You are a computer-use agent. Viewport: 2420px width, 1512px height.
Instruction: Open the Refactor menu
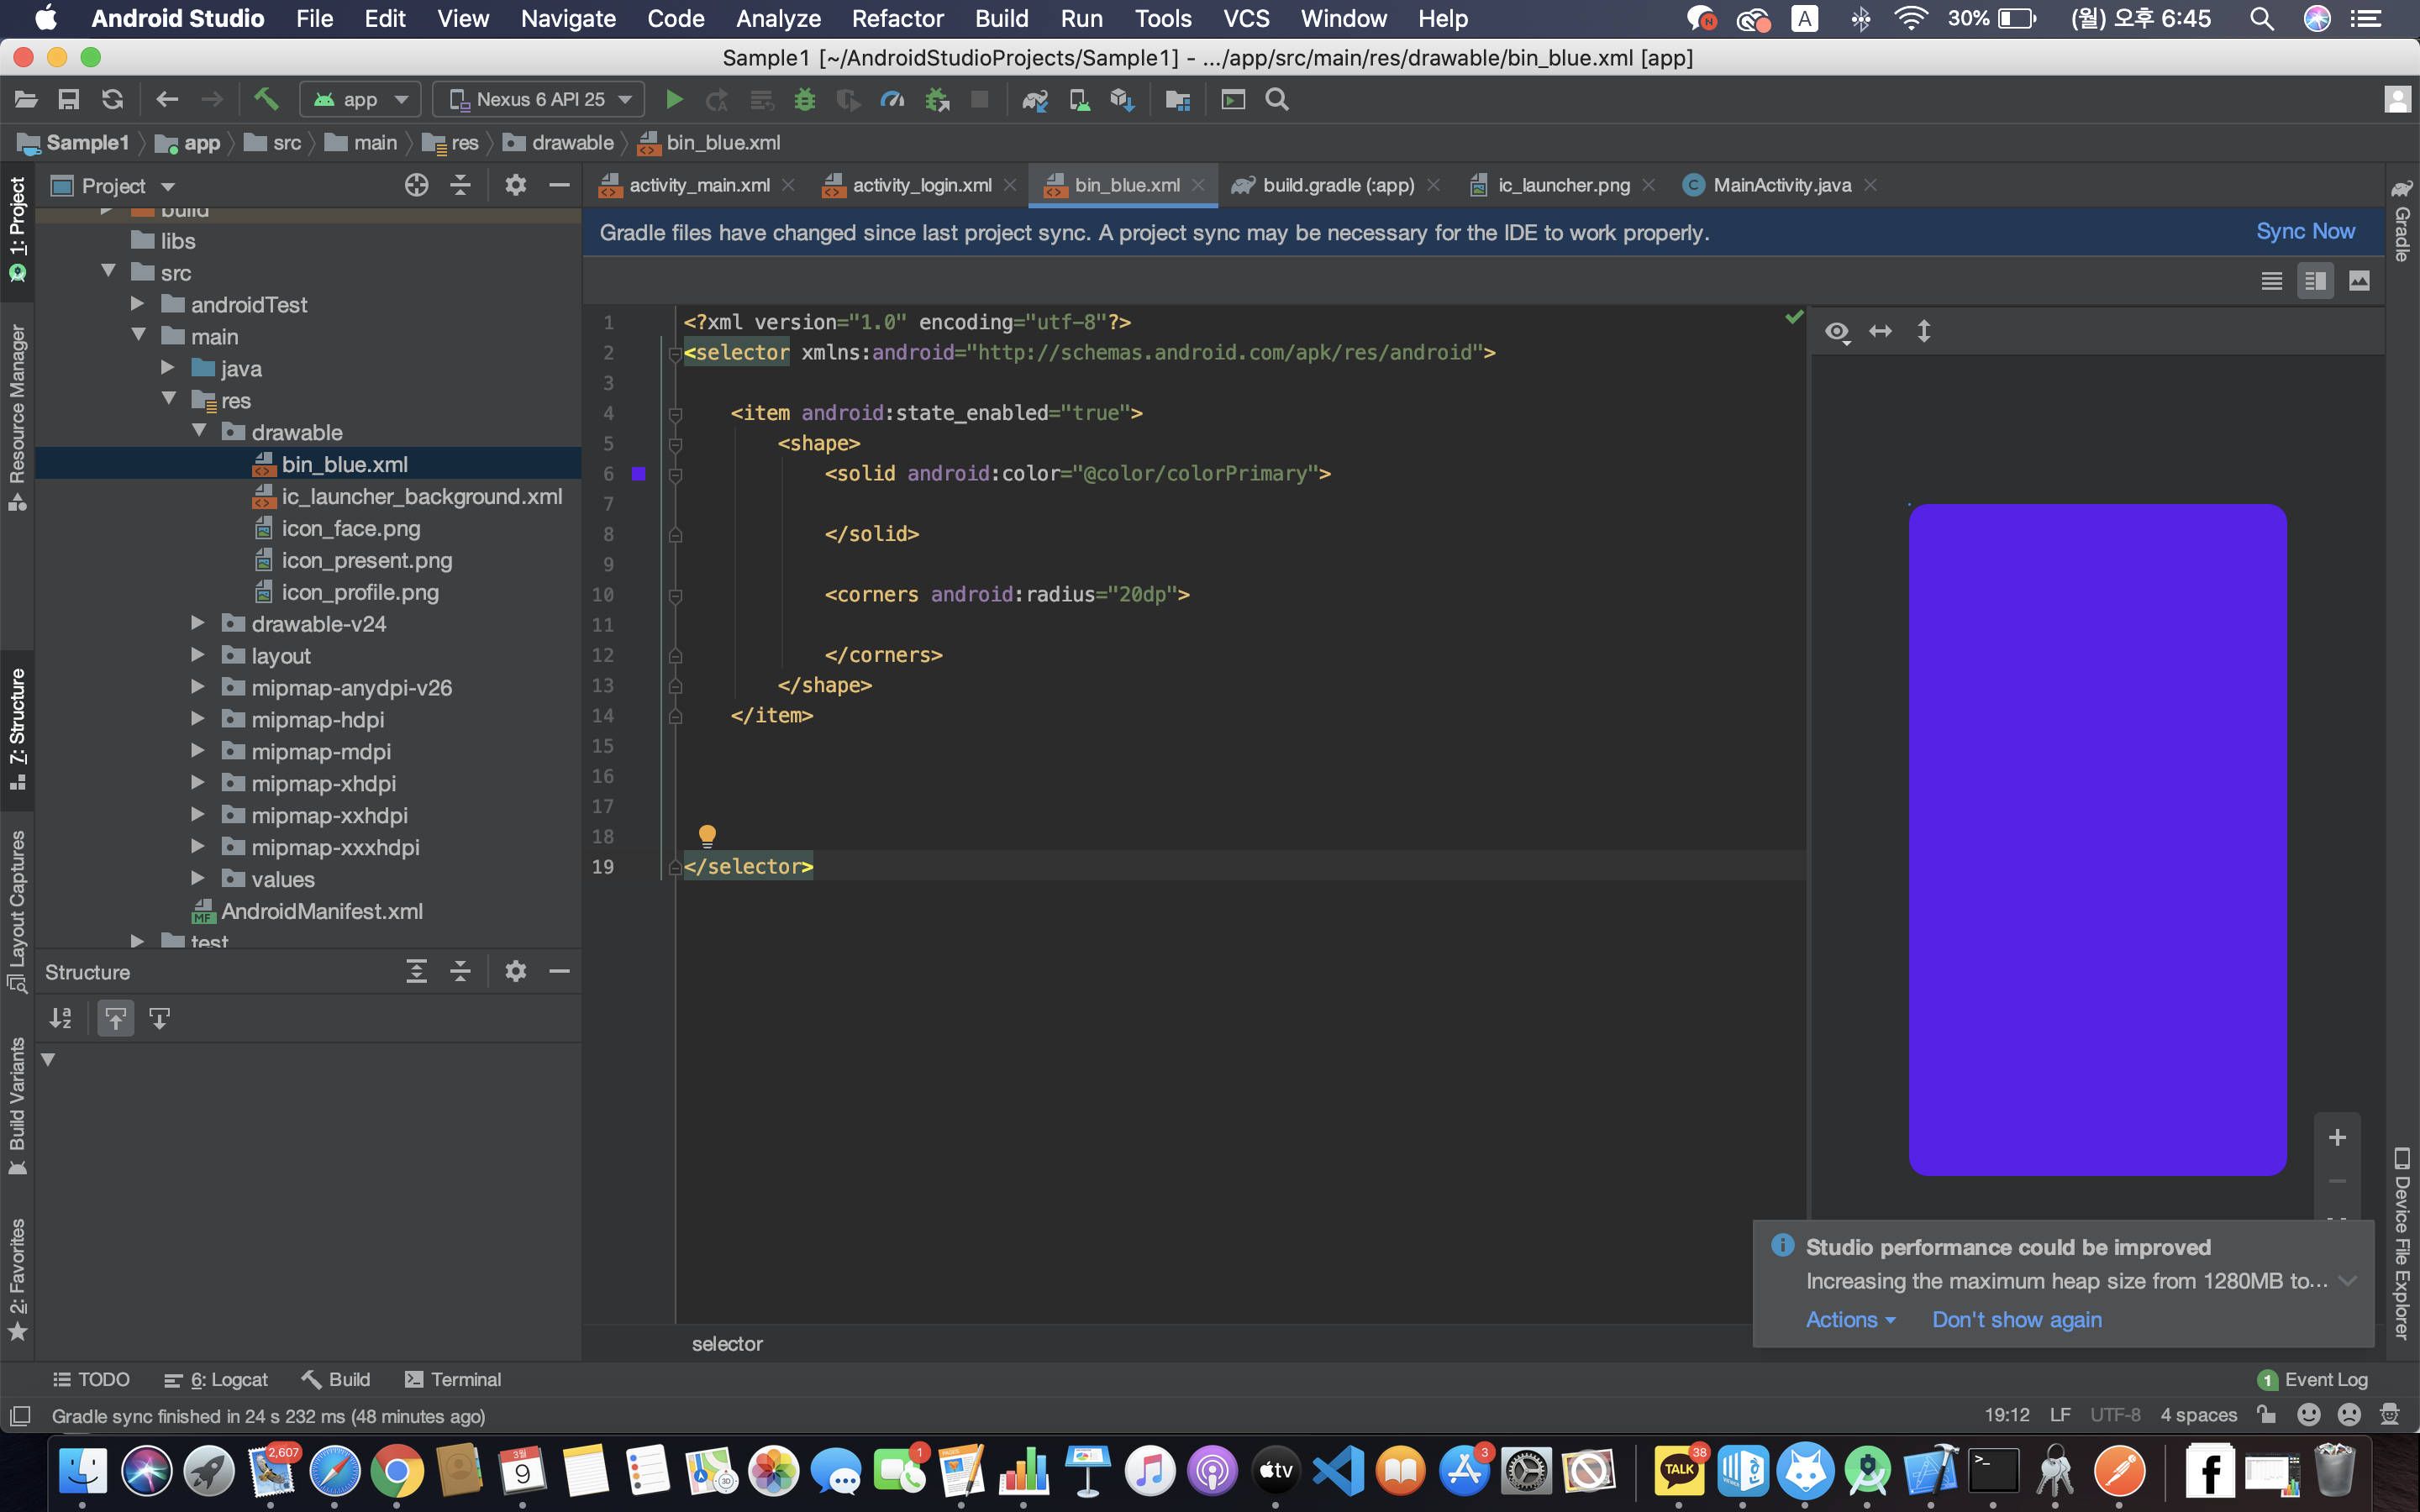click(897, 19)
